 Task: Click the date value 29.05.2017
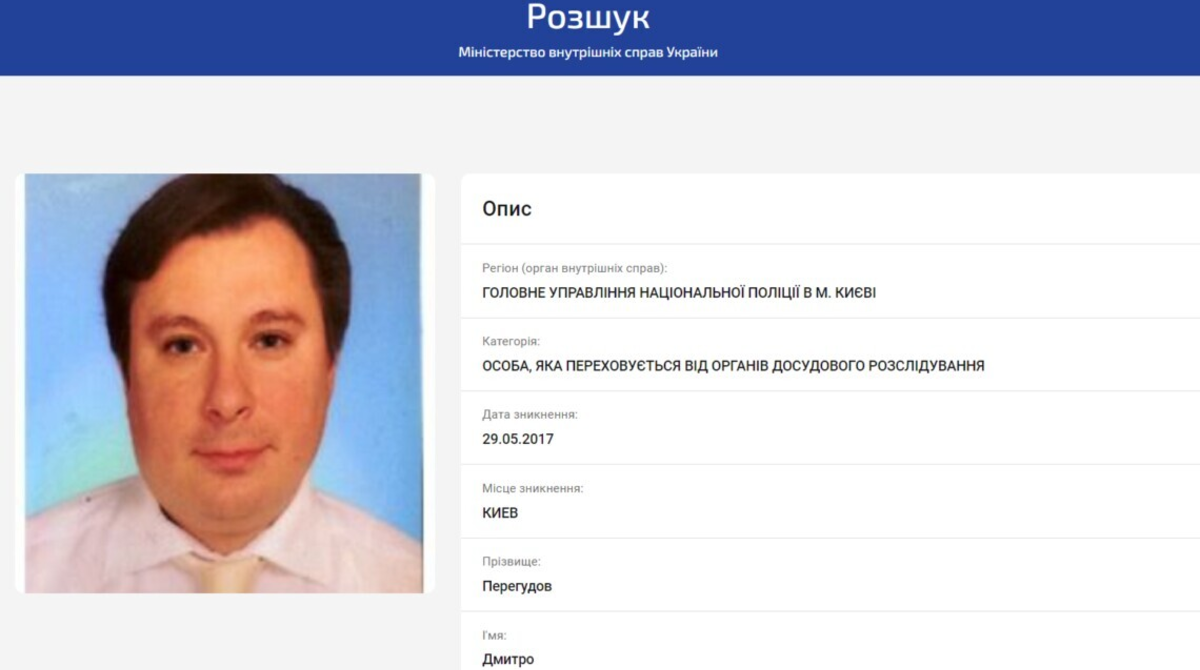point(518,439)
